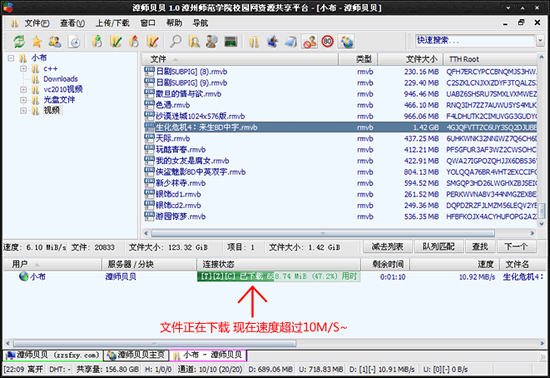Click the clock disc icon in toolbar

pyautogui.click(x=74, y=42)
